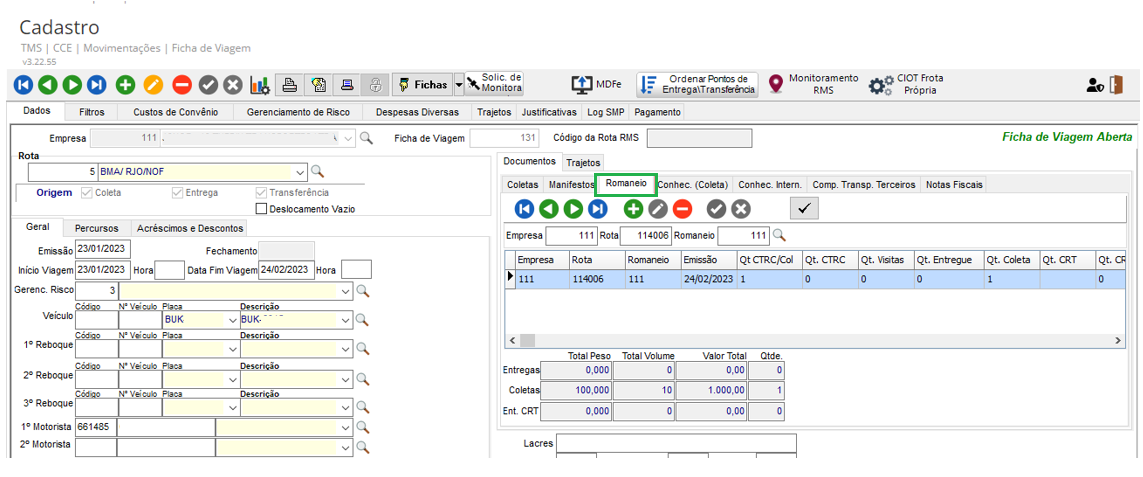Screen dimensions: 1143x477
Task: Click the exit door icon
Action: tap(1116, 85)
